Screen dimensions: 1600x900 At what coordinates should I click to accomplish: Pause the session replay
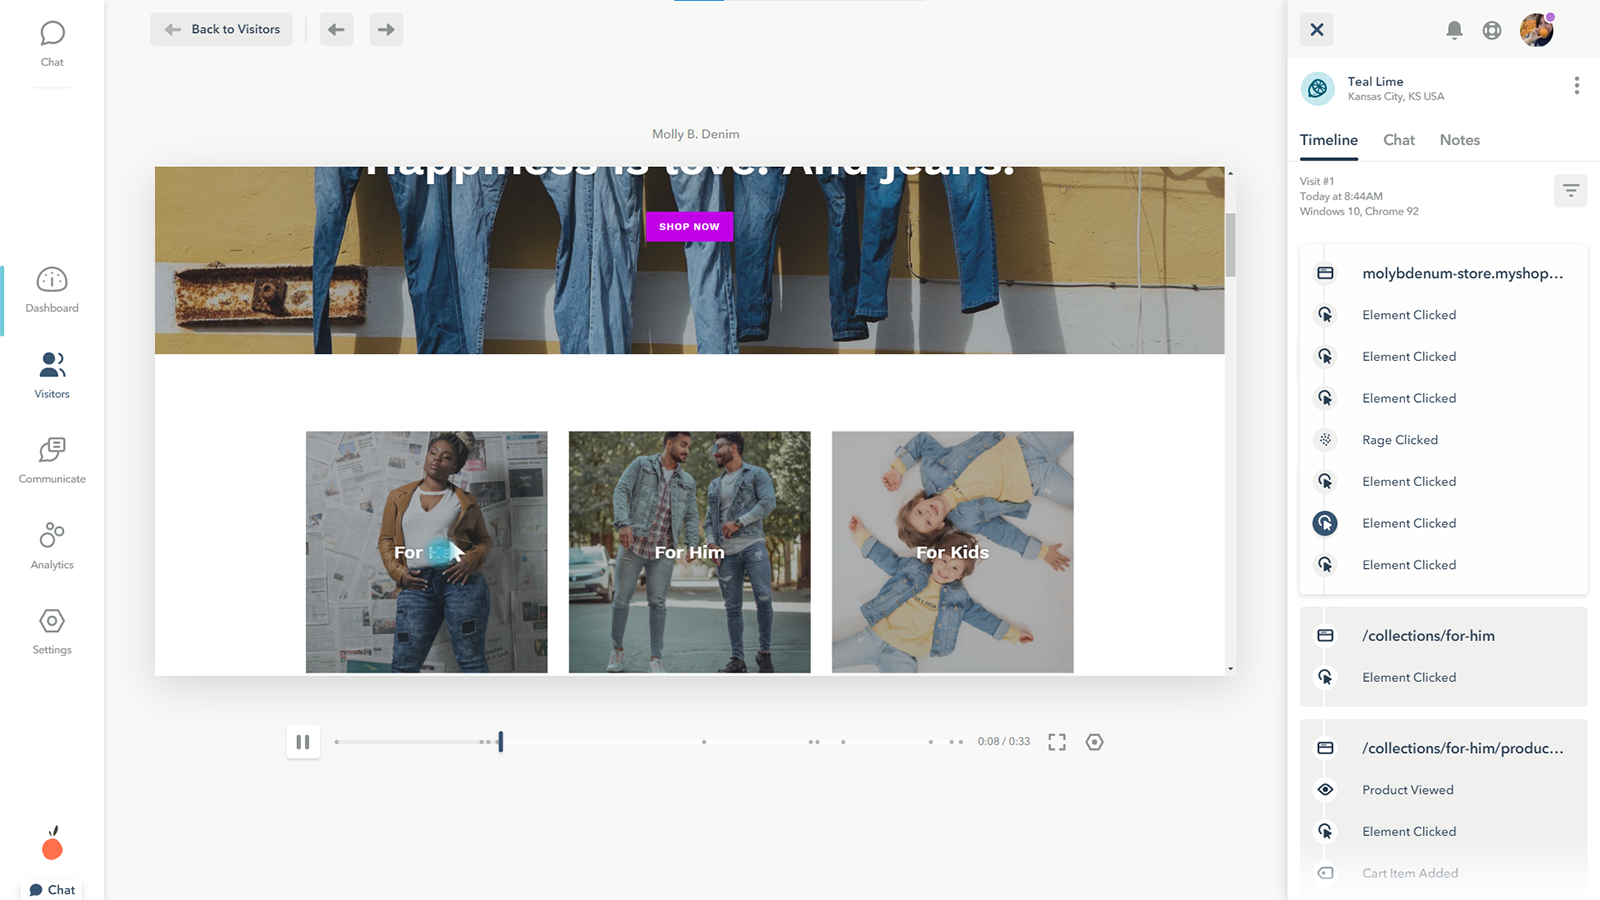tap(303, 742)
